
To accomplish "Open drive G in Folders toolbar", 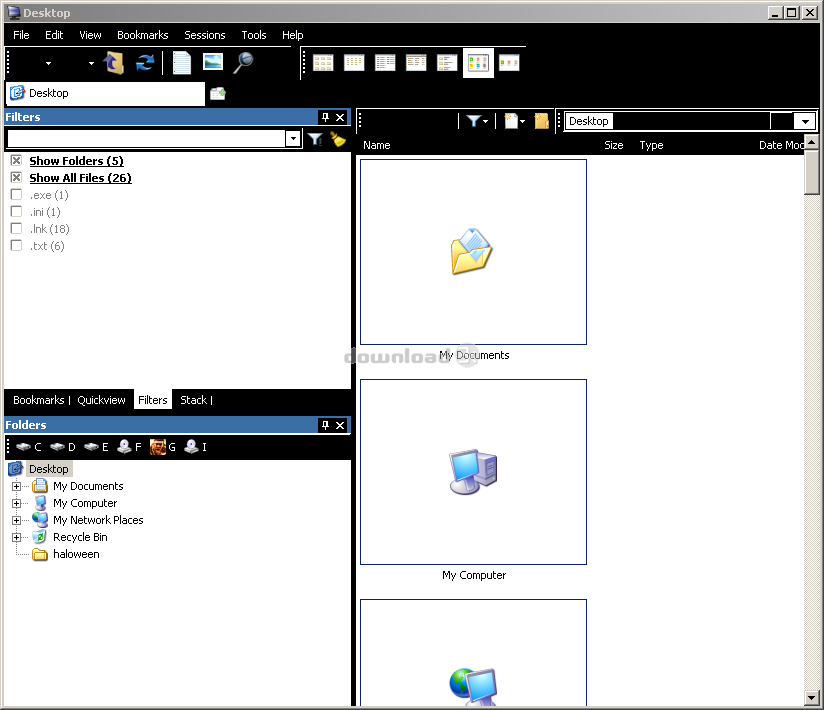I will click(x=162, y=447).
